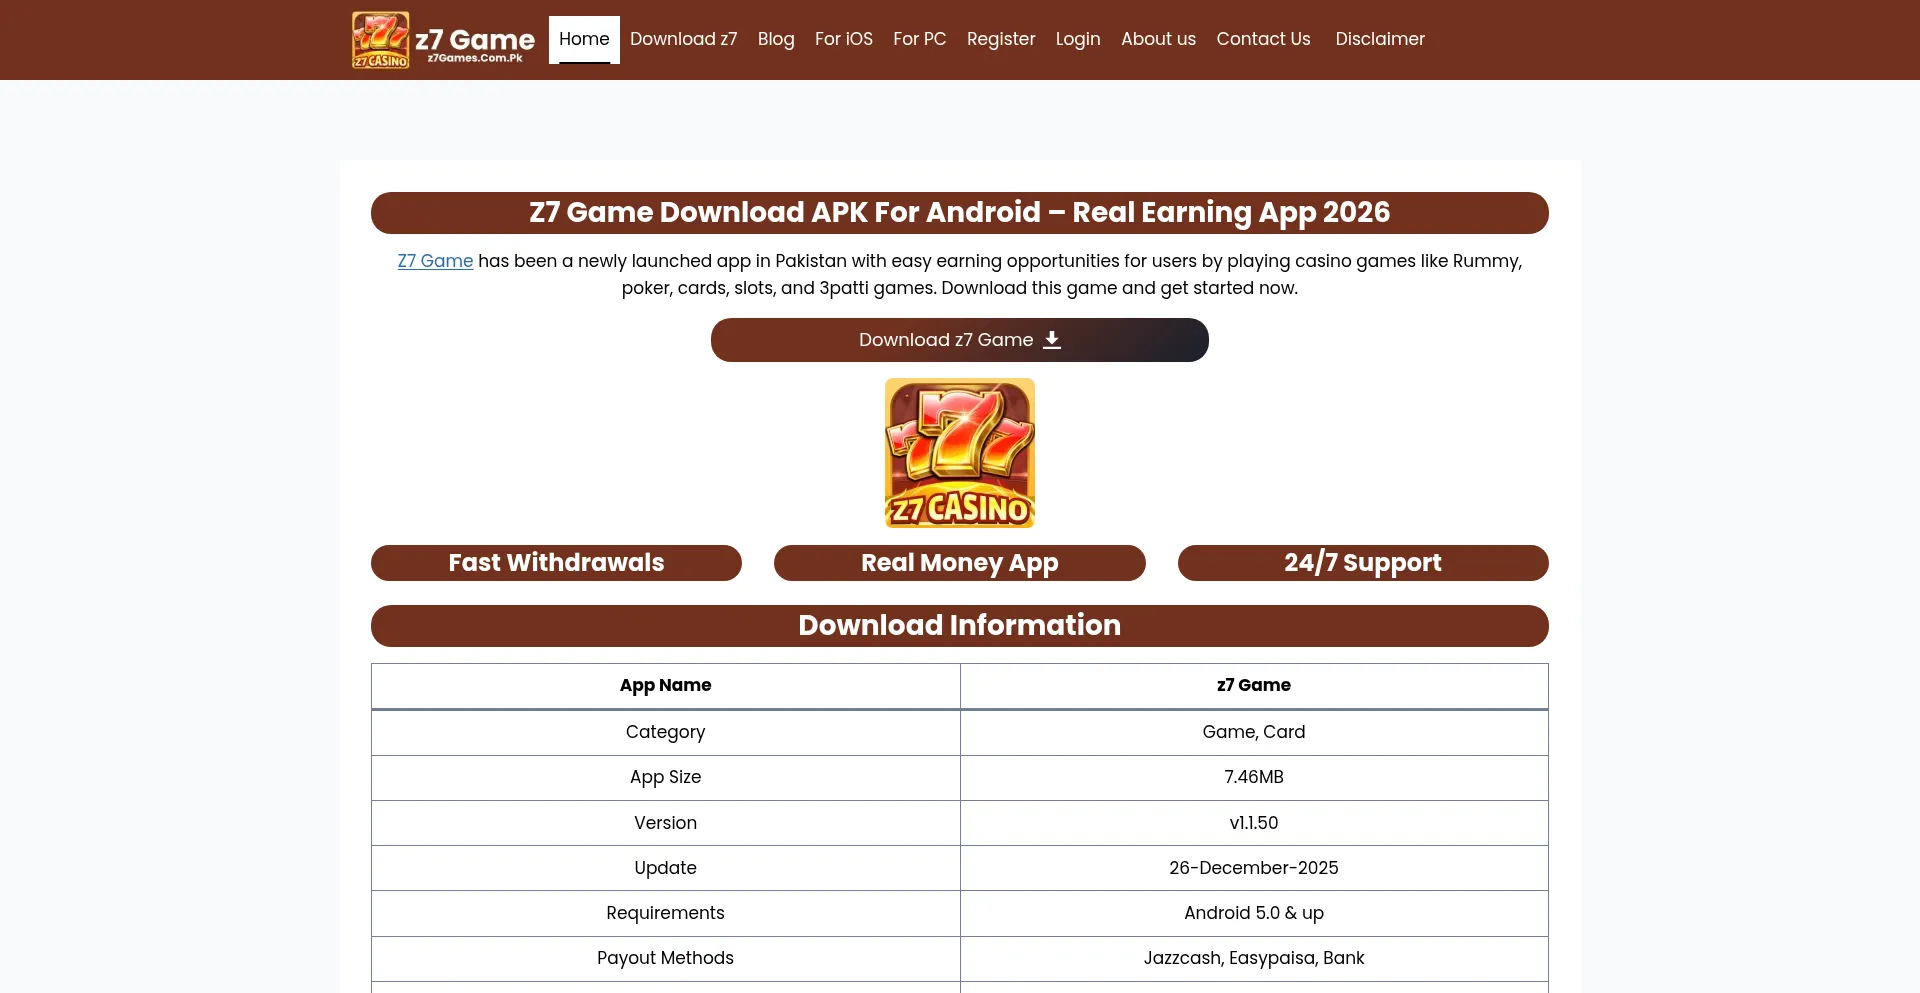Click the Fast Withdrawals badge

556,563
